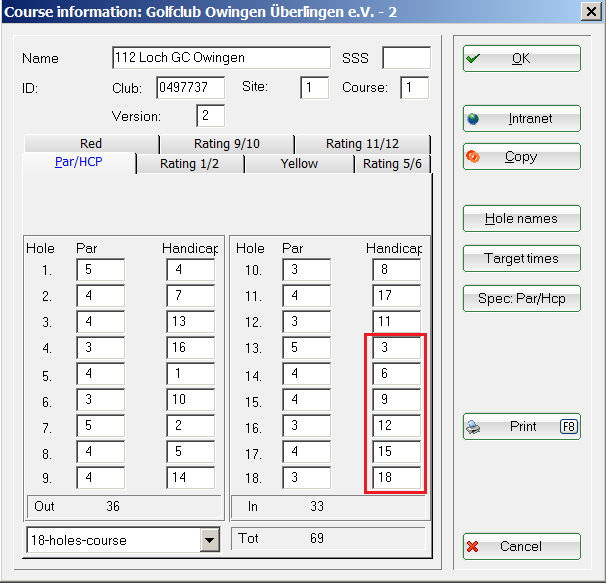Click the Handicap field for hole 16

(x=397, y=425)
